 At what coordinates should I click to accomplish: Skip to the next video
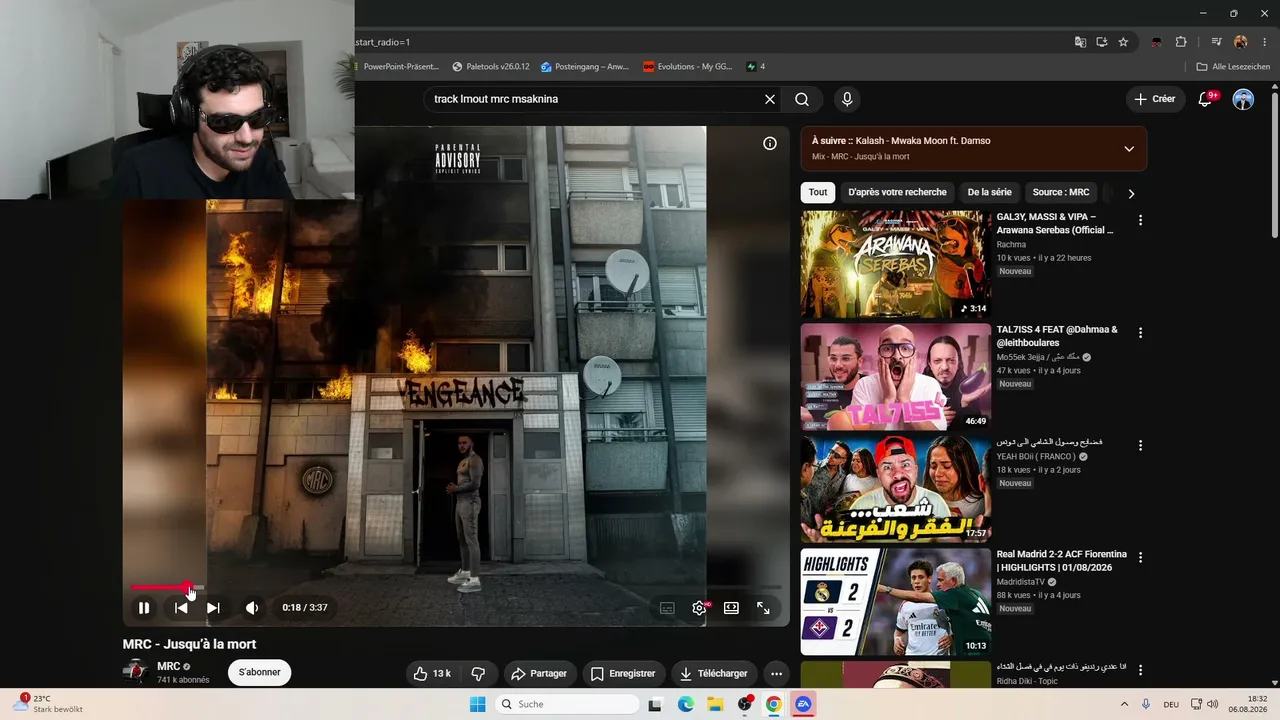tap(213, 607)
